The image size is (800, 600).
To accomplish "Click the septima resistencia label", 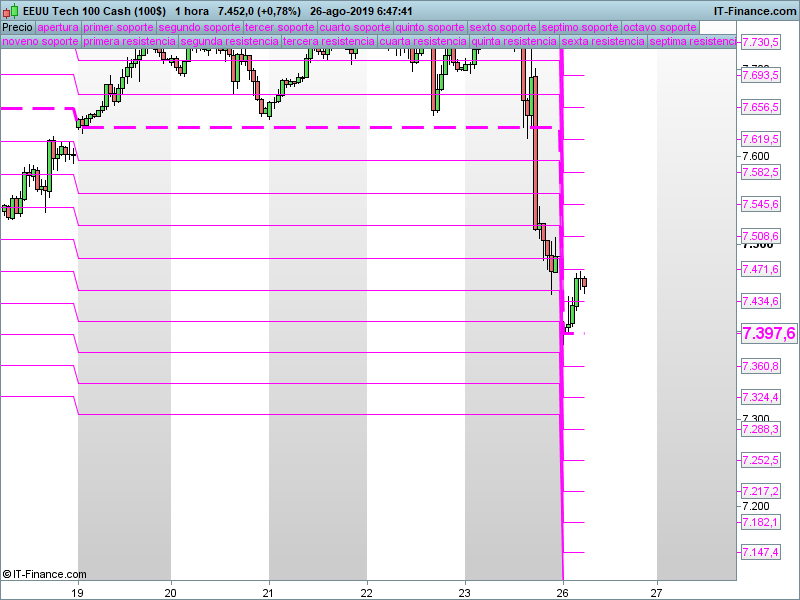I will pos(692,41).
